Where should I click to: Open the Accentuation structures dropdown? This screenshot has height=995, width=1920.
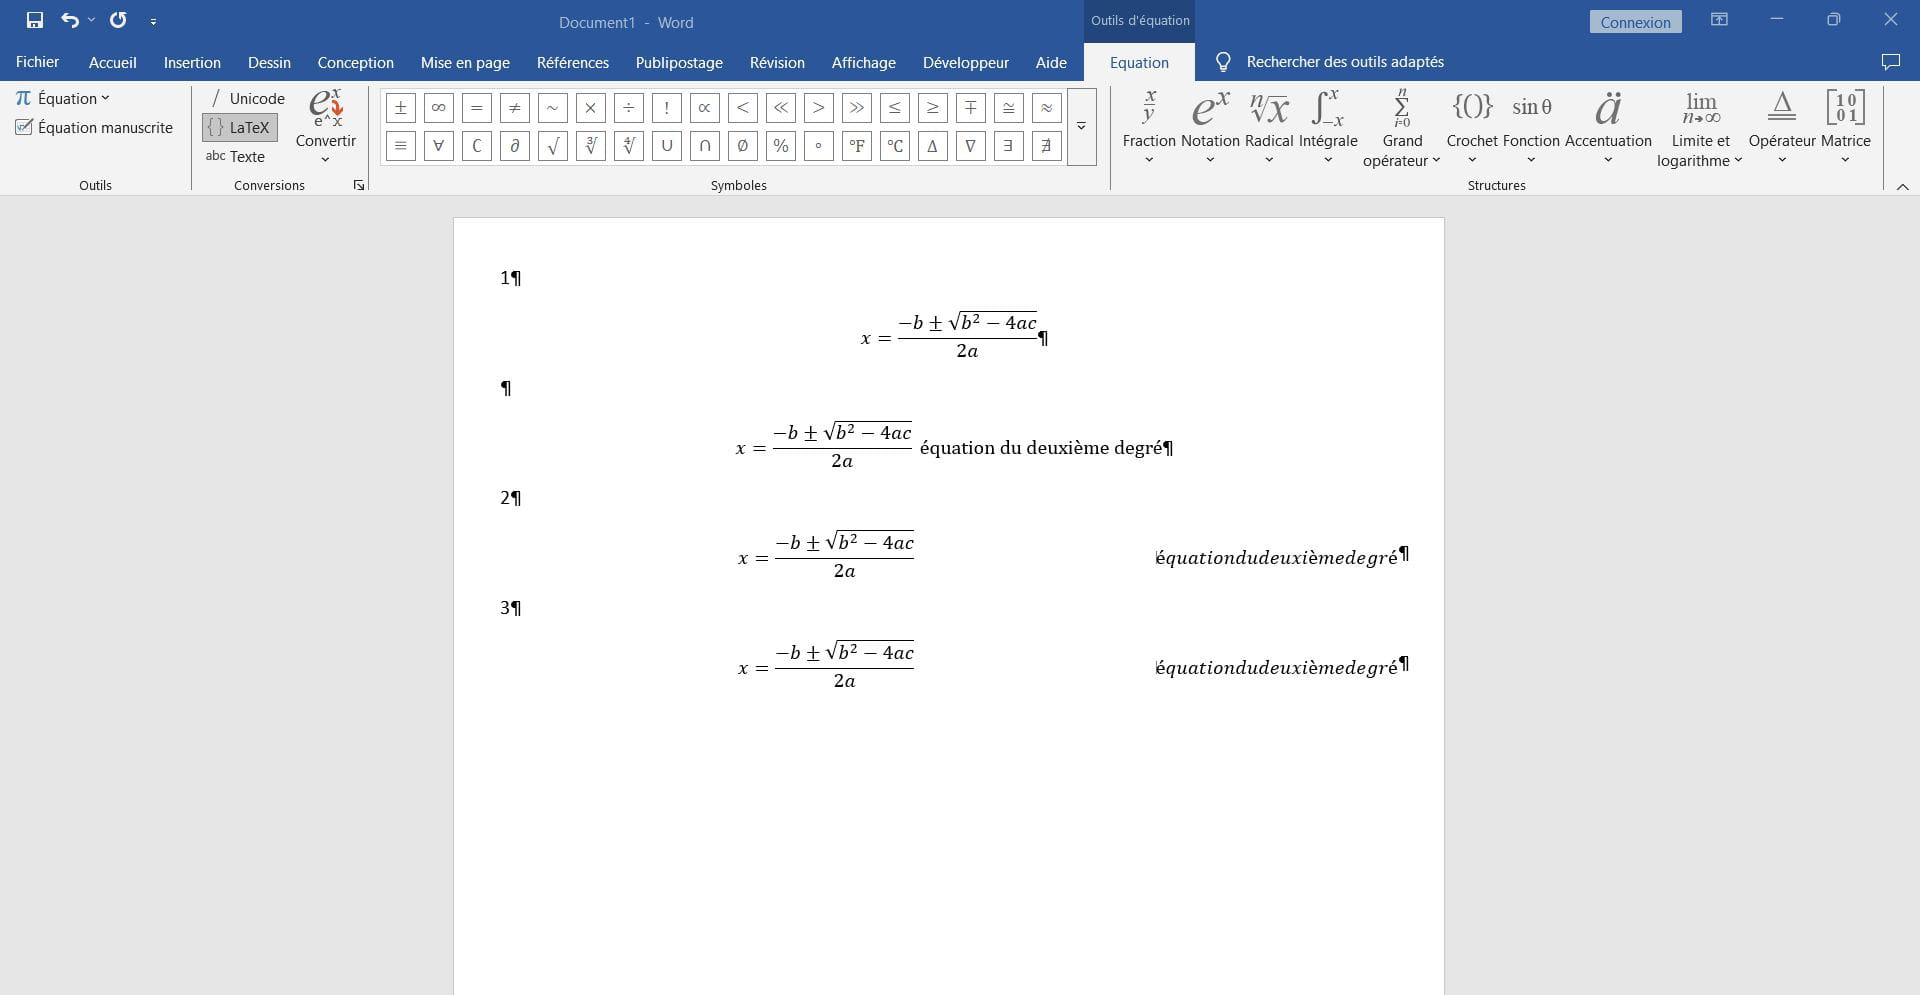coord(1608,127)
